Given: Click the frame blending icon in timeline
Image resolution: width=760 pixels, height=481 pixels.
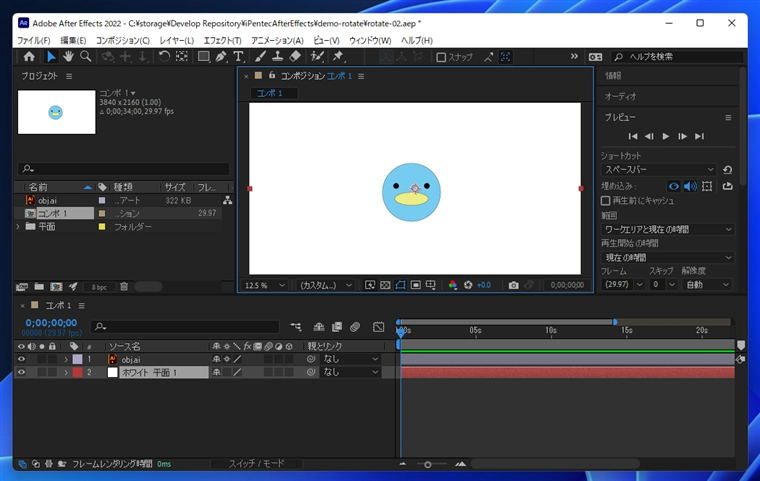Looking at the screenshot, I should coord(337,327).
